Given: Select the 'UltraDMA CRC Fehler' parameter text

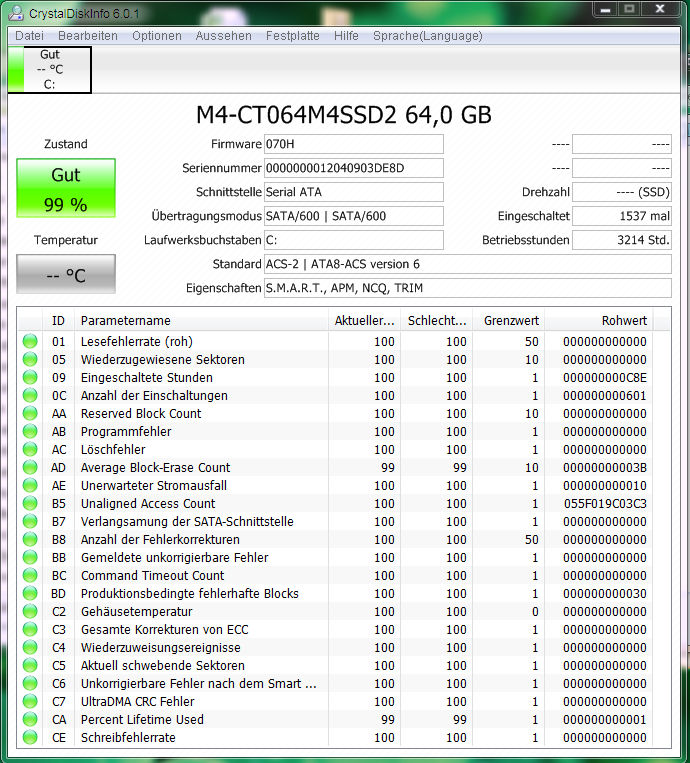Looking at the screenshot, I should (x=137, y=701).
